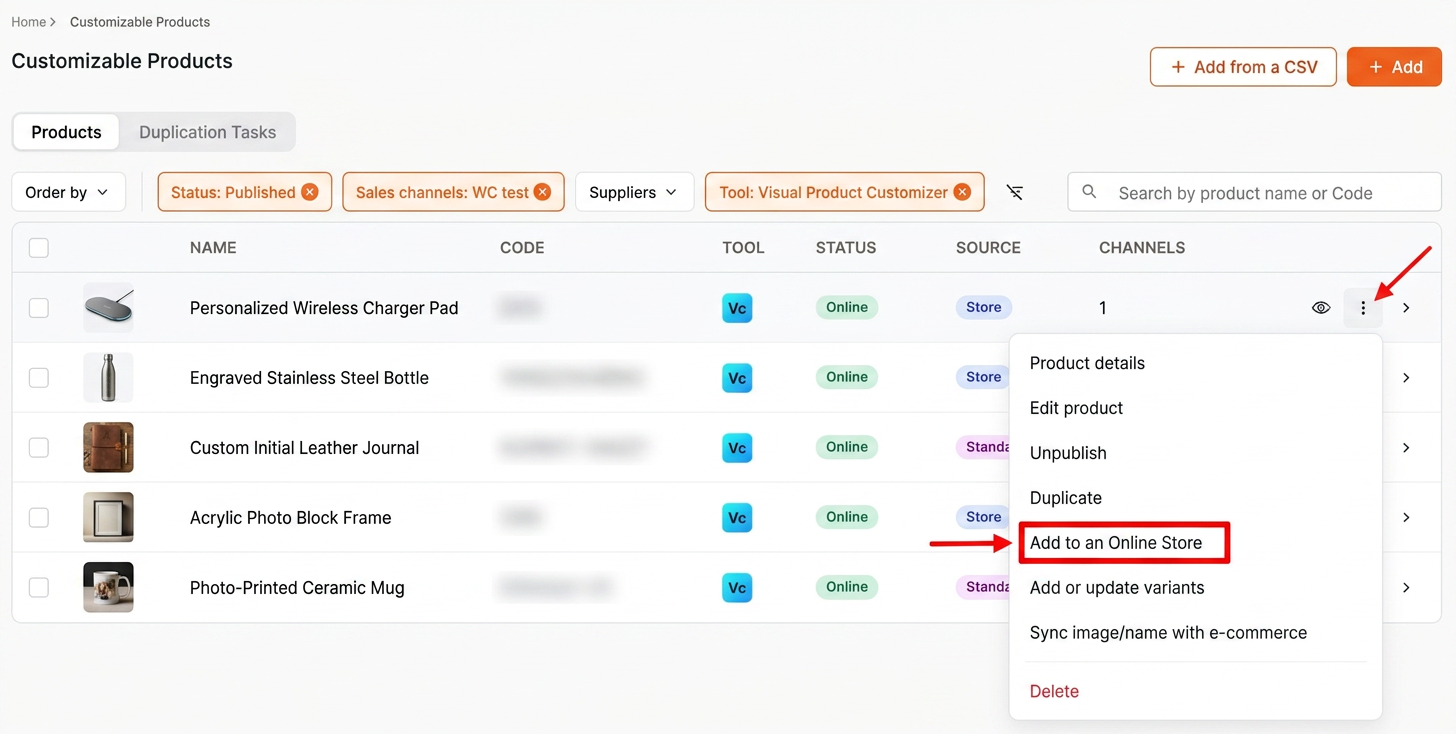Open the Suppliers dropdown
1456x734 pixels.
coord(634,192)
